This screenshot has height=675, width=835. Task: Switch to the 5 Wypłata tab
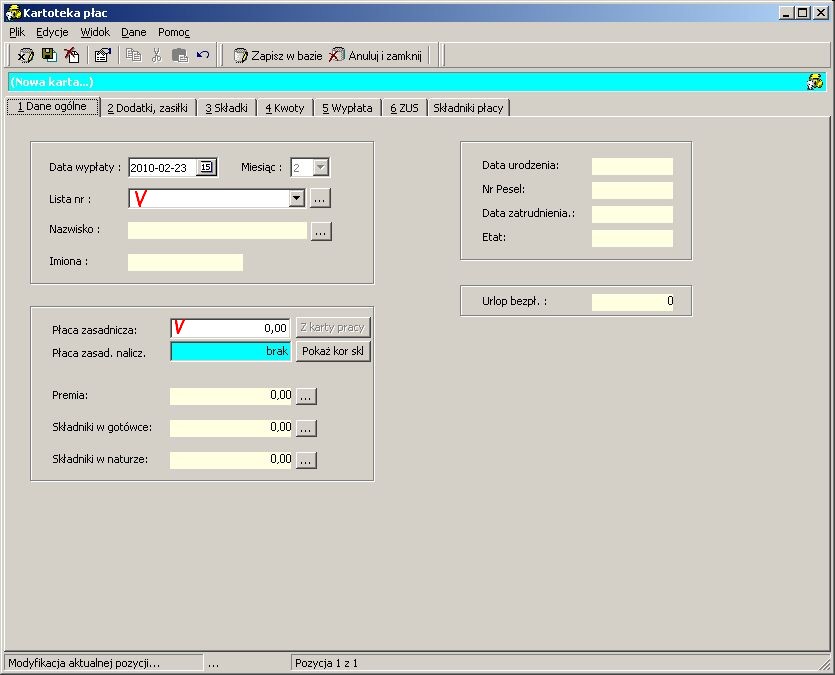tap(347, 108)
